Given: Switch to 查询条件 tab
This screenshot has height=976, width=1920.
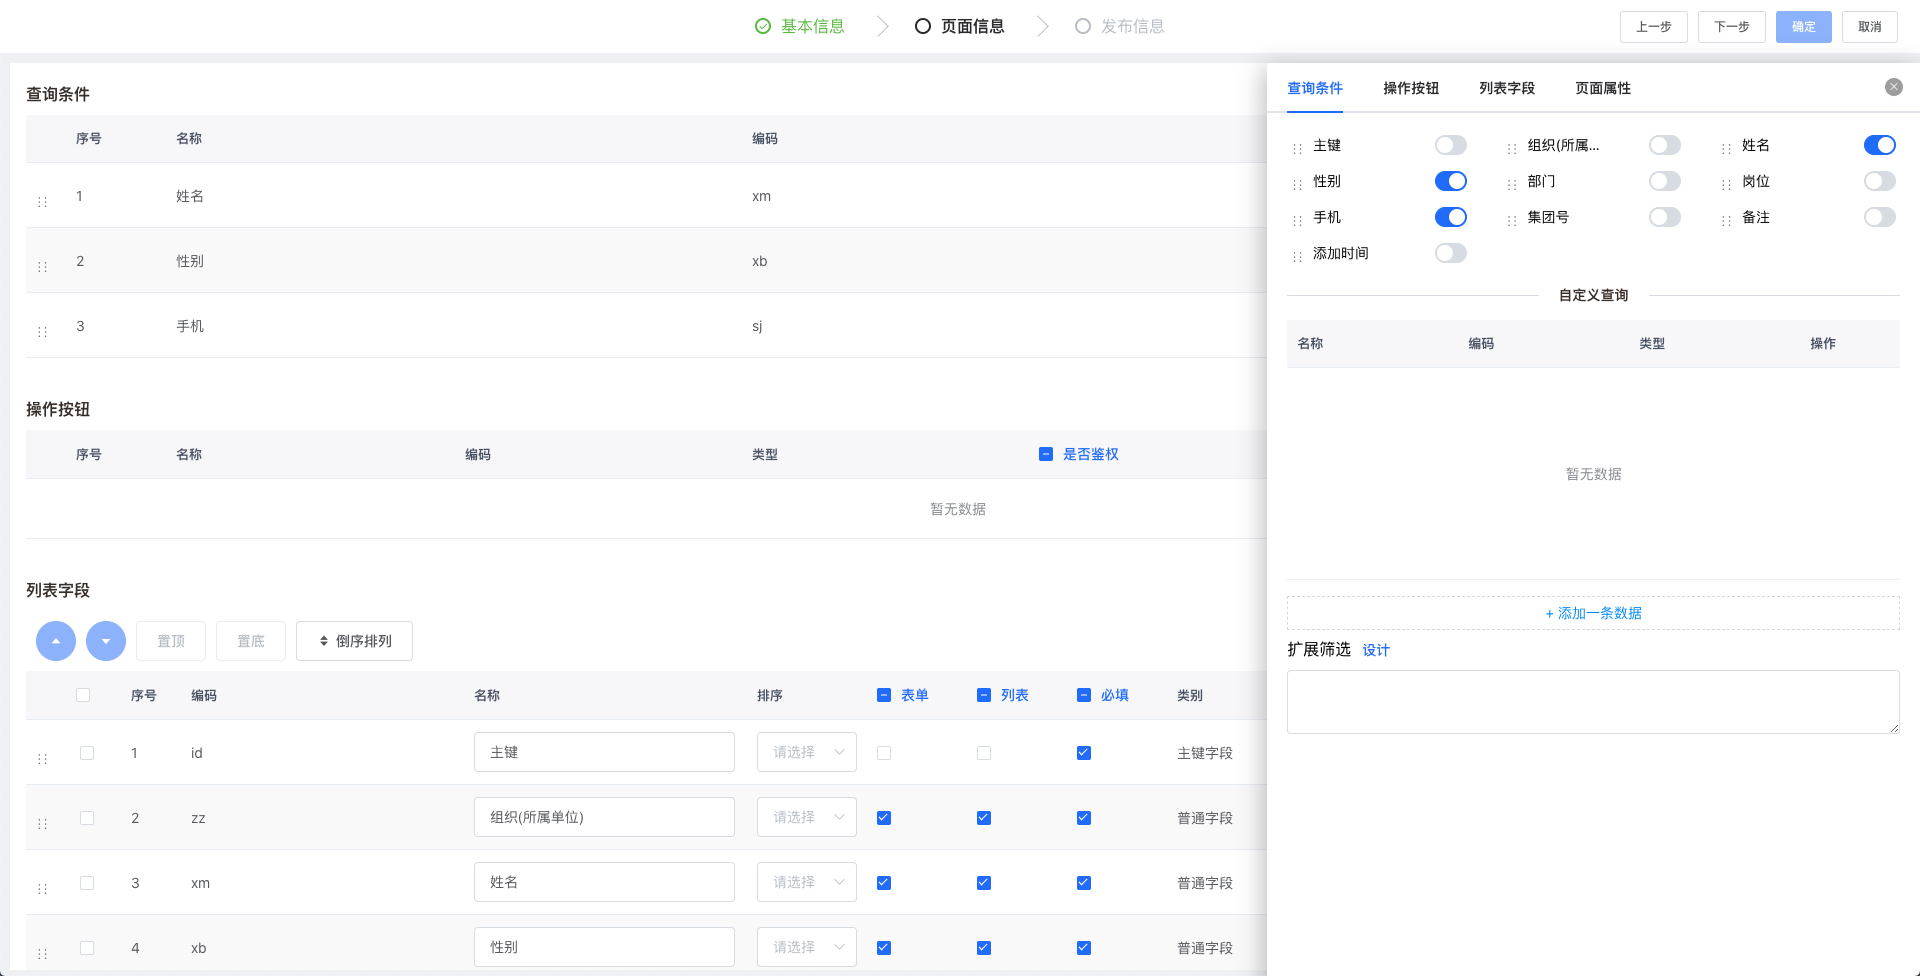Looking at the screenshot, I should coord(1315,88).
